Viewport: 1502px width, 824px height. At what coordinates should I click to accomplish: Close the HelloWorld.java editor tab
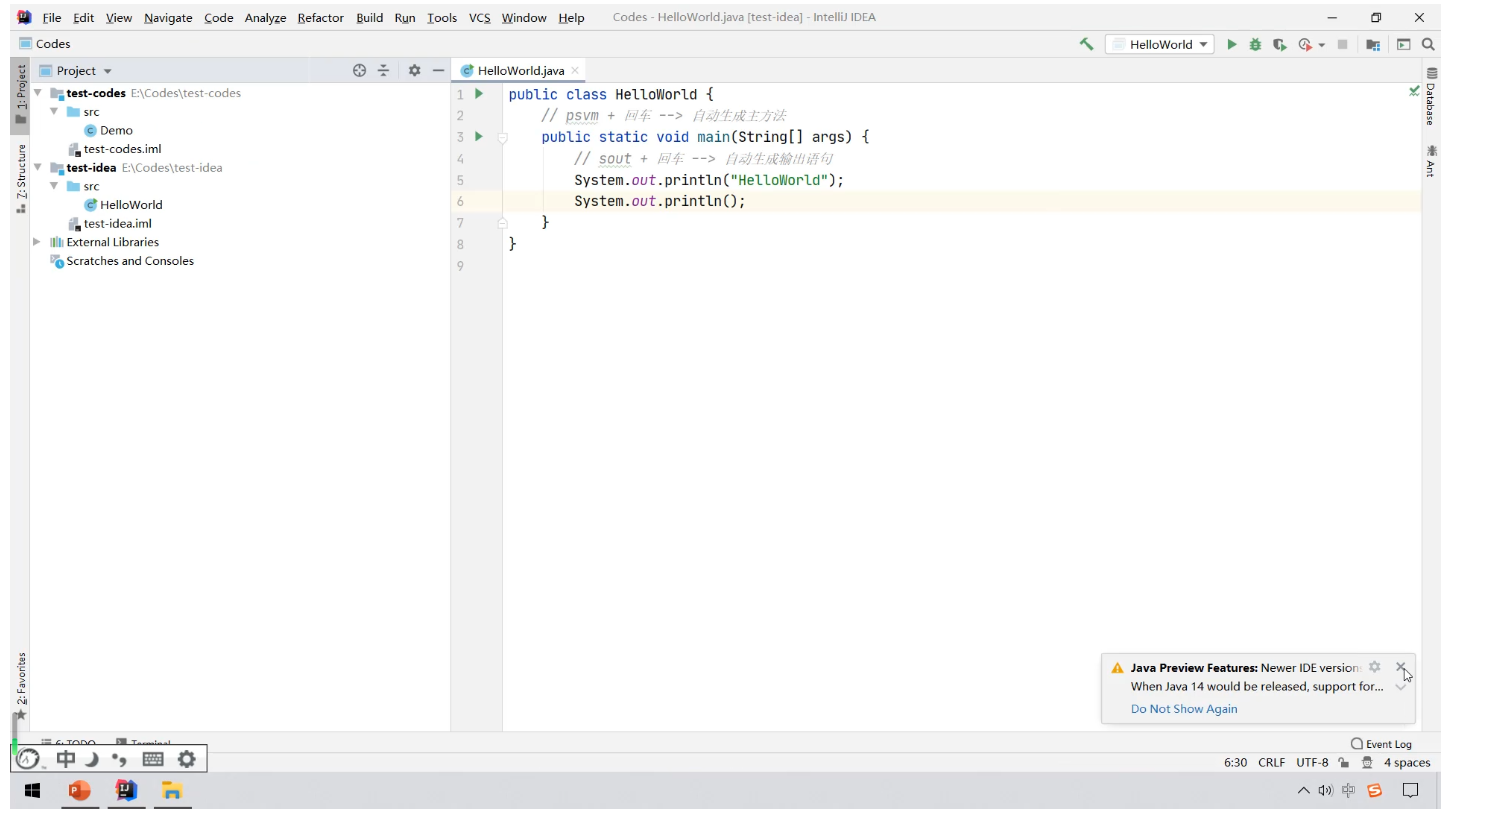point(575,70)
